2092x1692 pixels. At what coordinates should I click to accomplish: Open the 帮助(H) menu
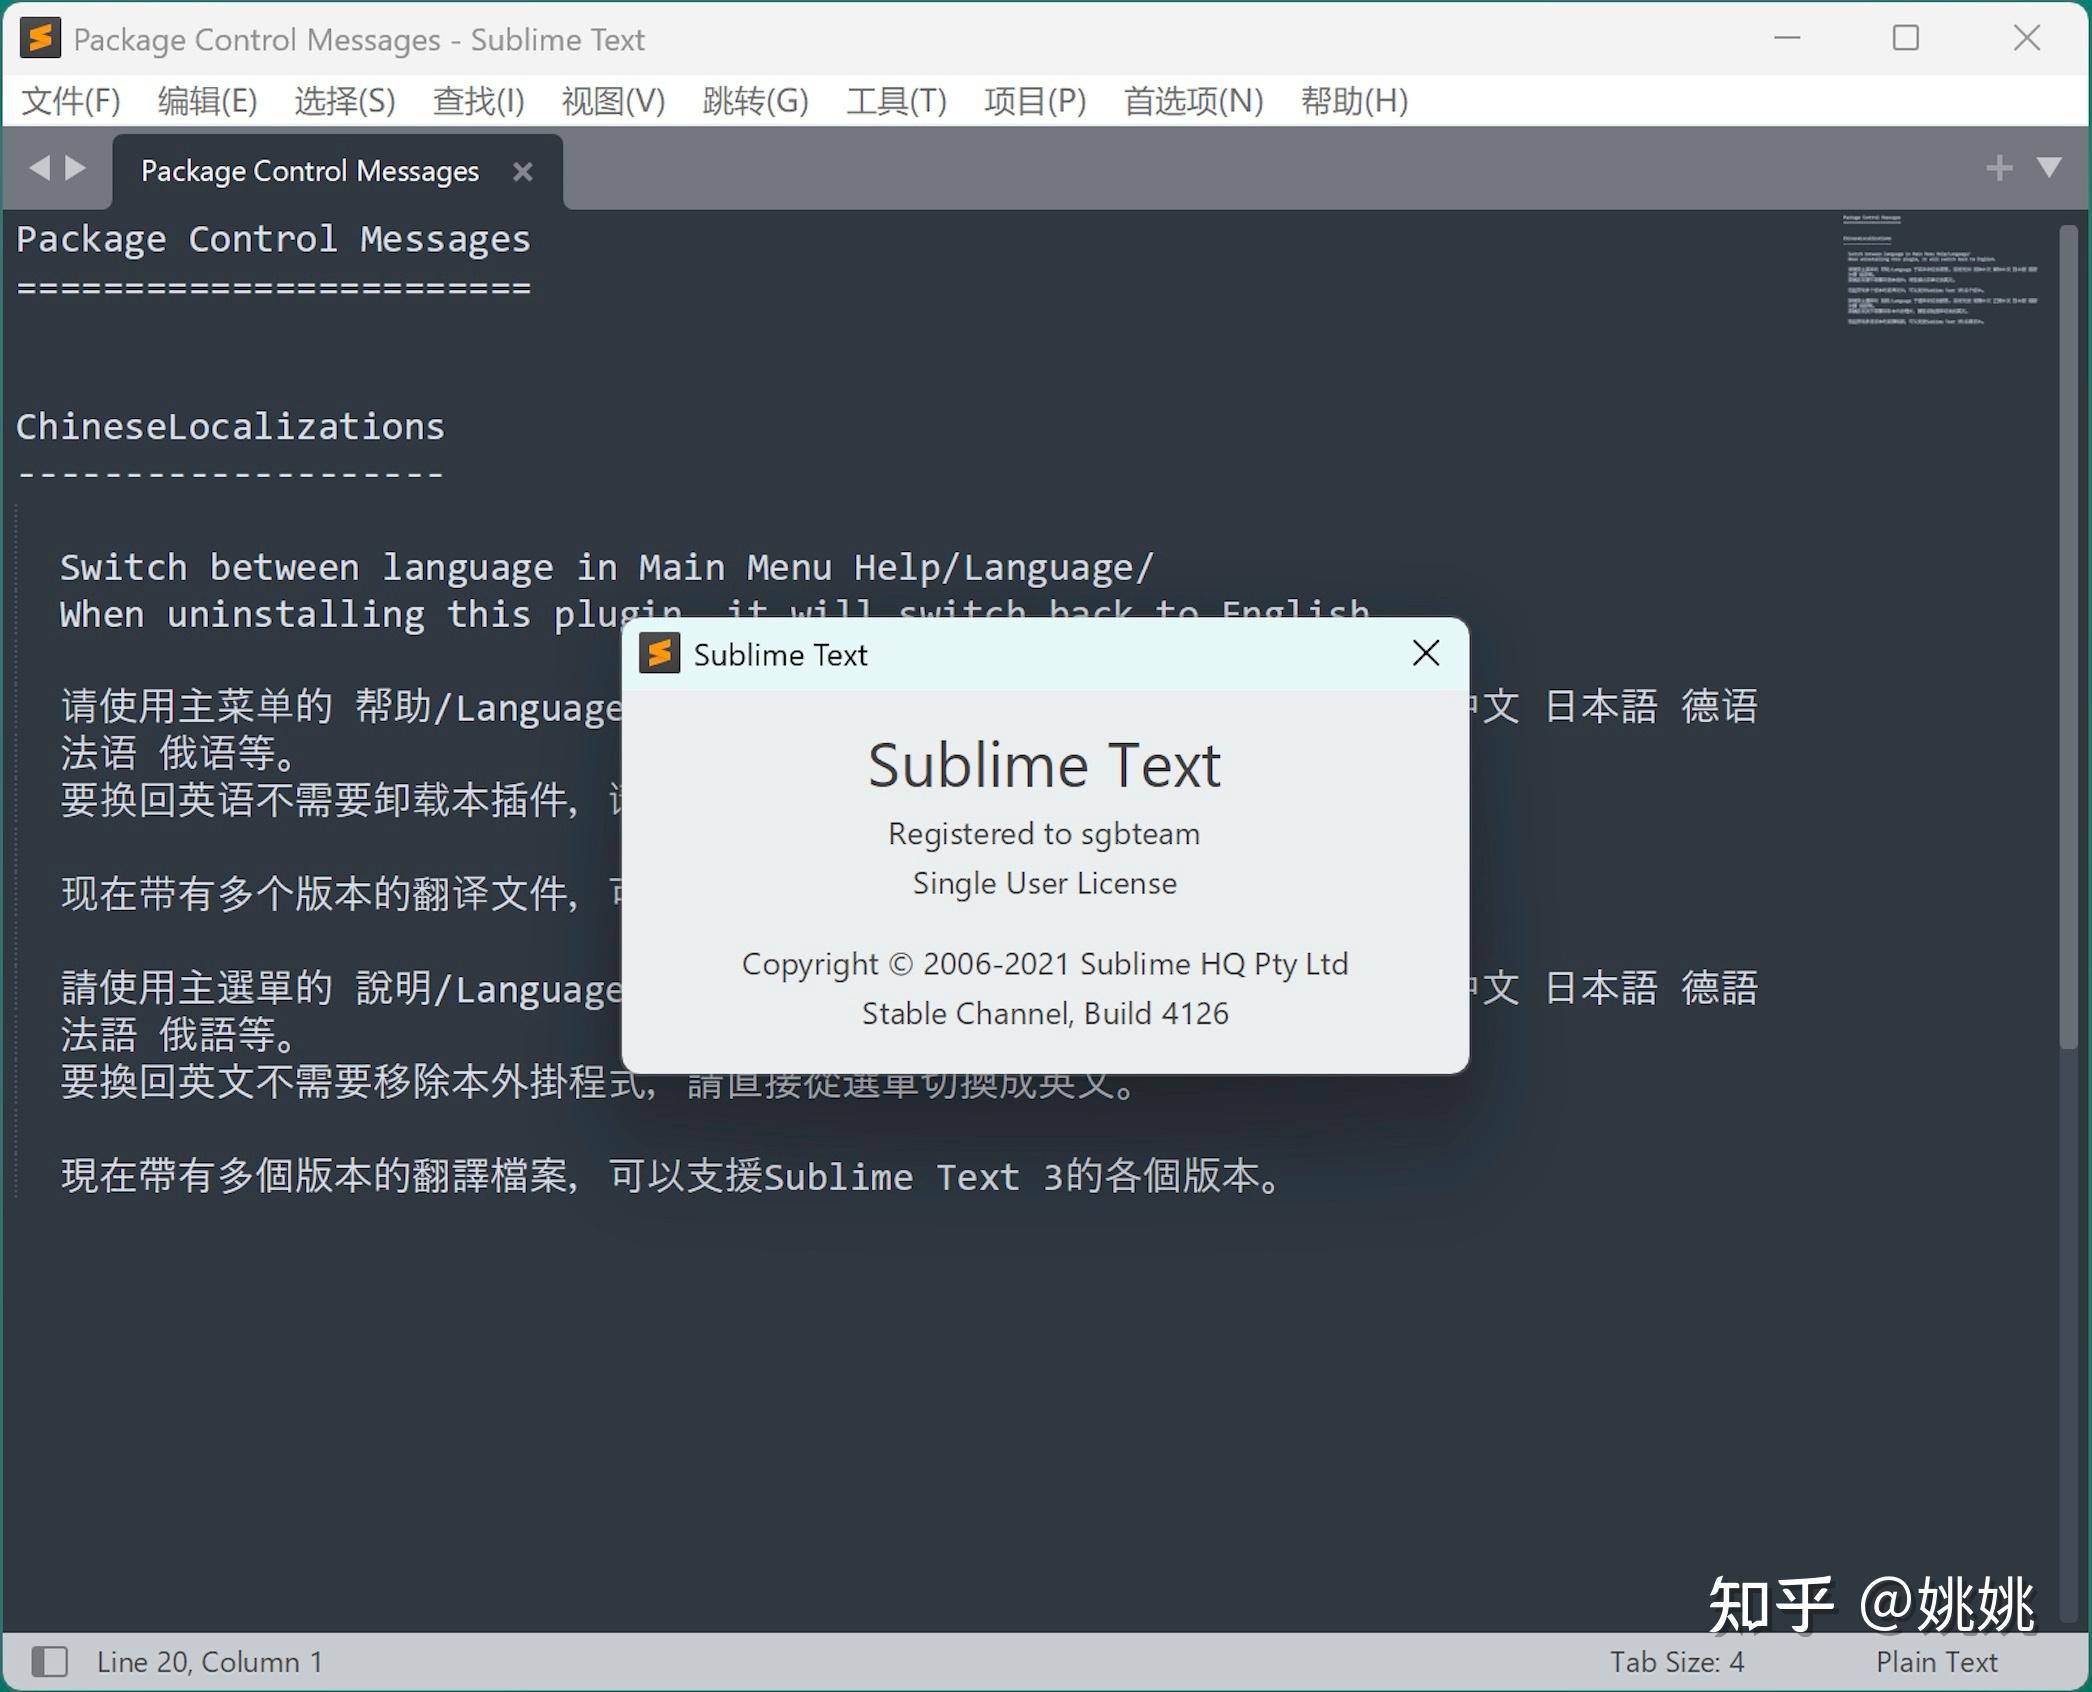pyautogui.click(x=1354, y=100)
